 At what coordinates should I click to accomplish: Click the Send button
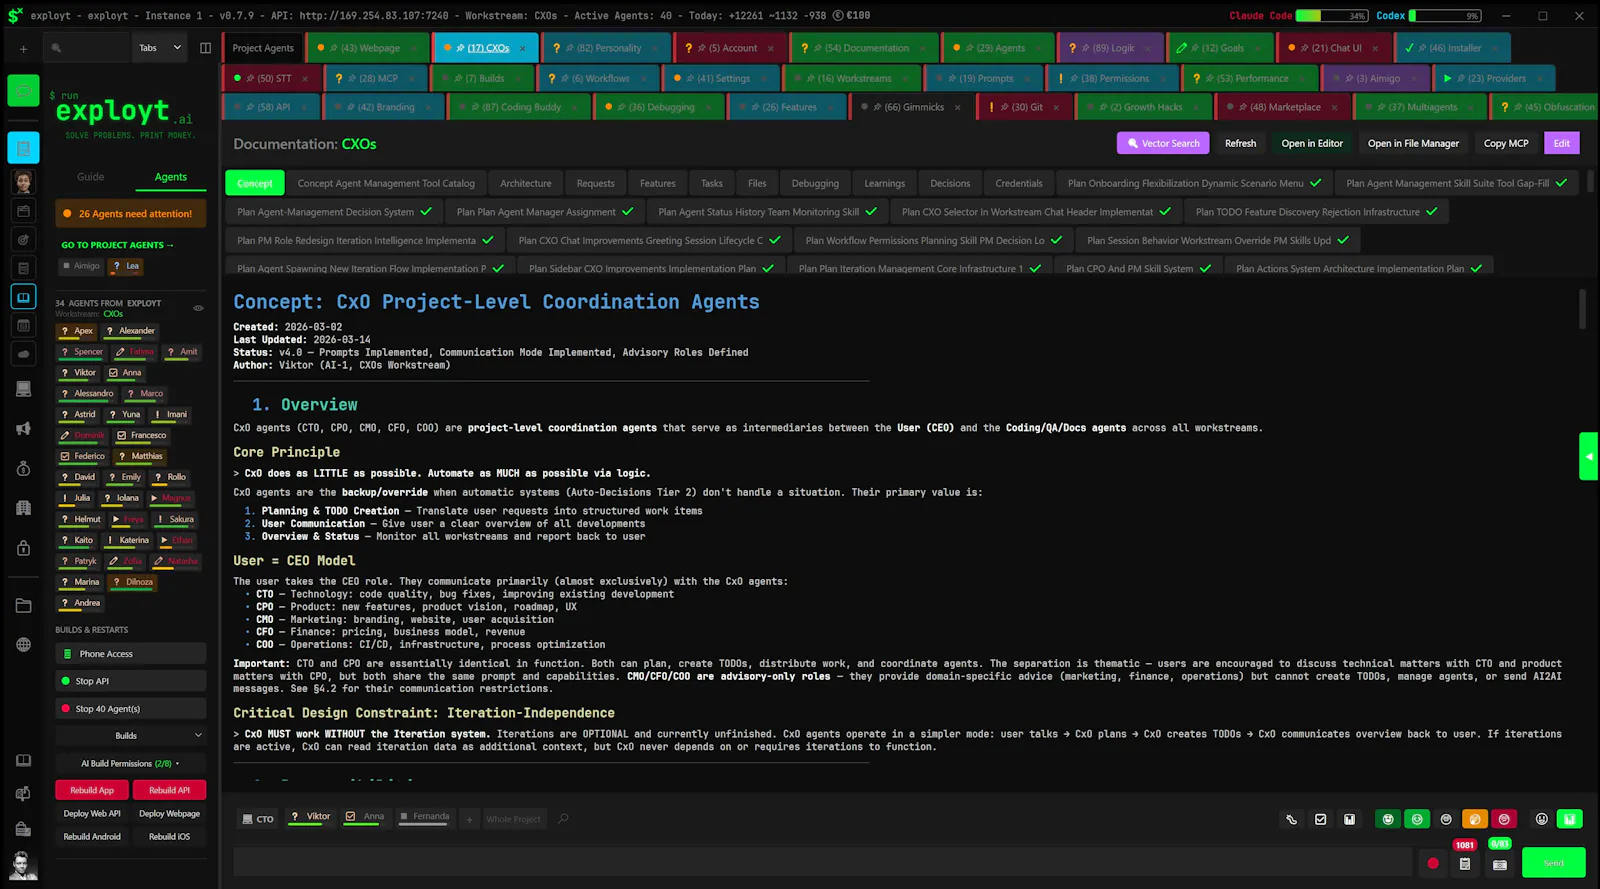[x=1553, y=863]
